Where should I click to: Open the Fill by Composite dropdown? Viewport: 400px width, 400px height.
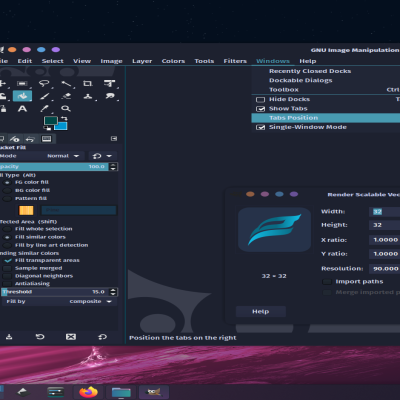[x=58, y=301]
